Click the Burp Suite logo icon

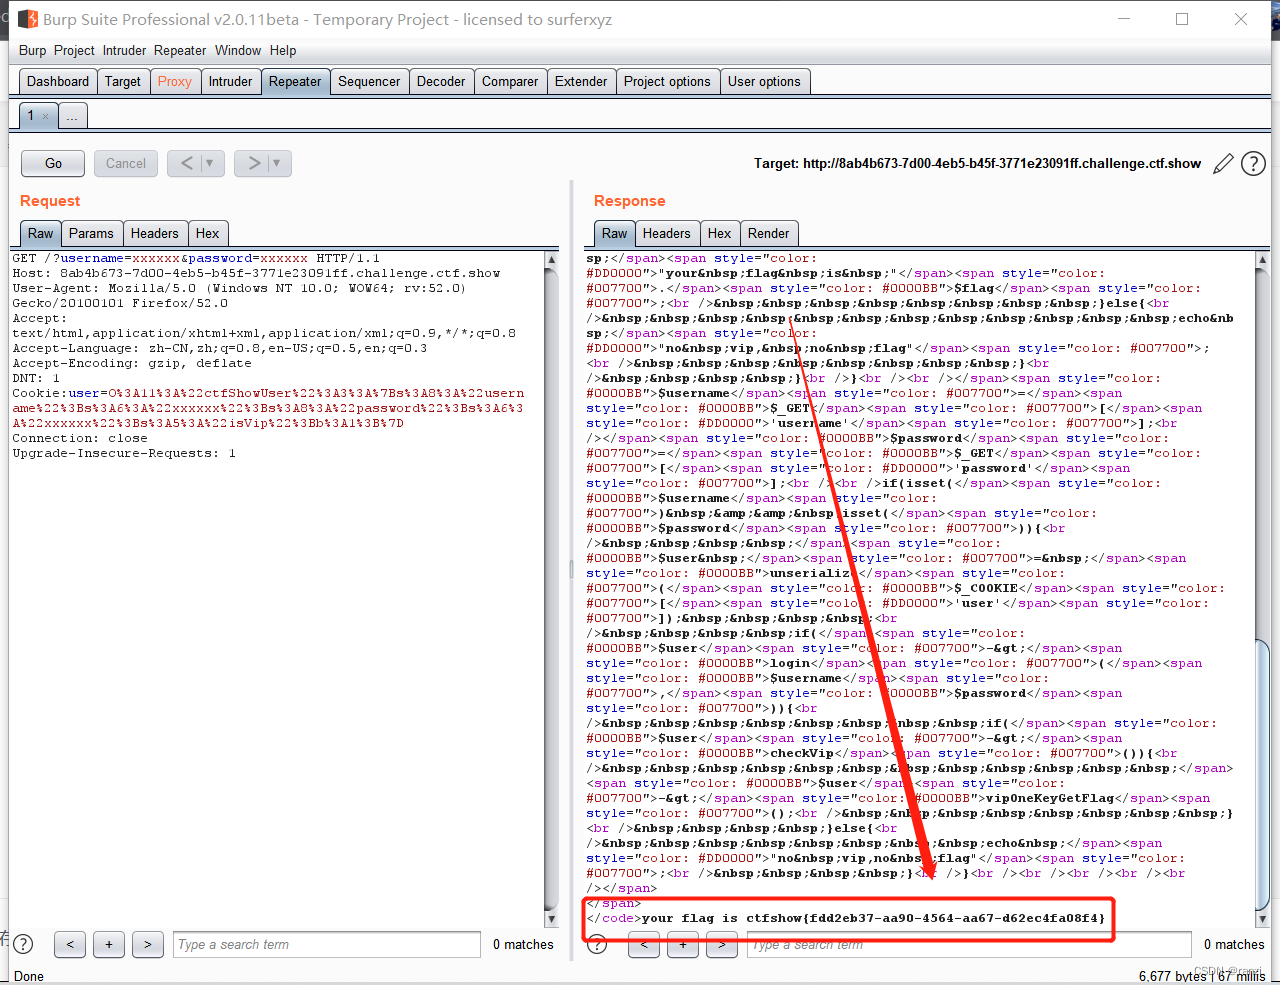pos(28,19)
